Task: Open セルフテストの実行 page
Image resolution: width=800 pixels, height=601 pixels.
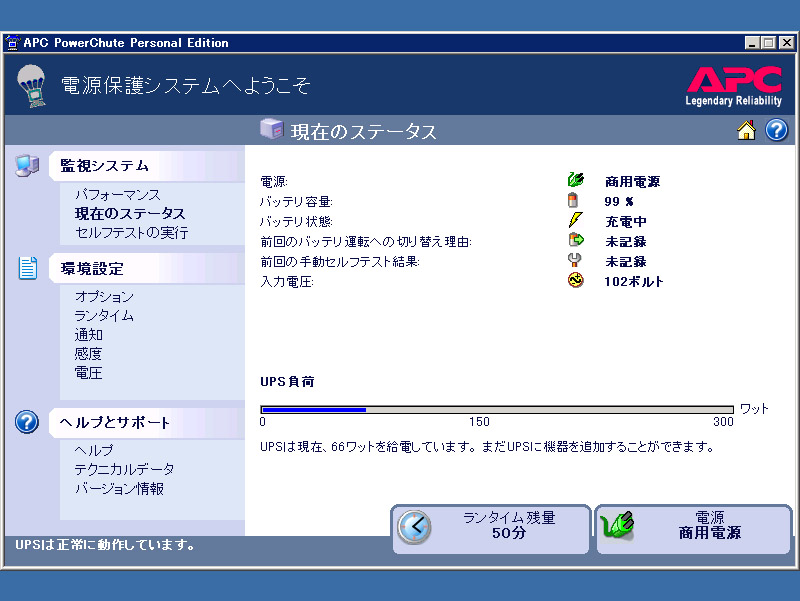Action: click(x=132, y=233)
